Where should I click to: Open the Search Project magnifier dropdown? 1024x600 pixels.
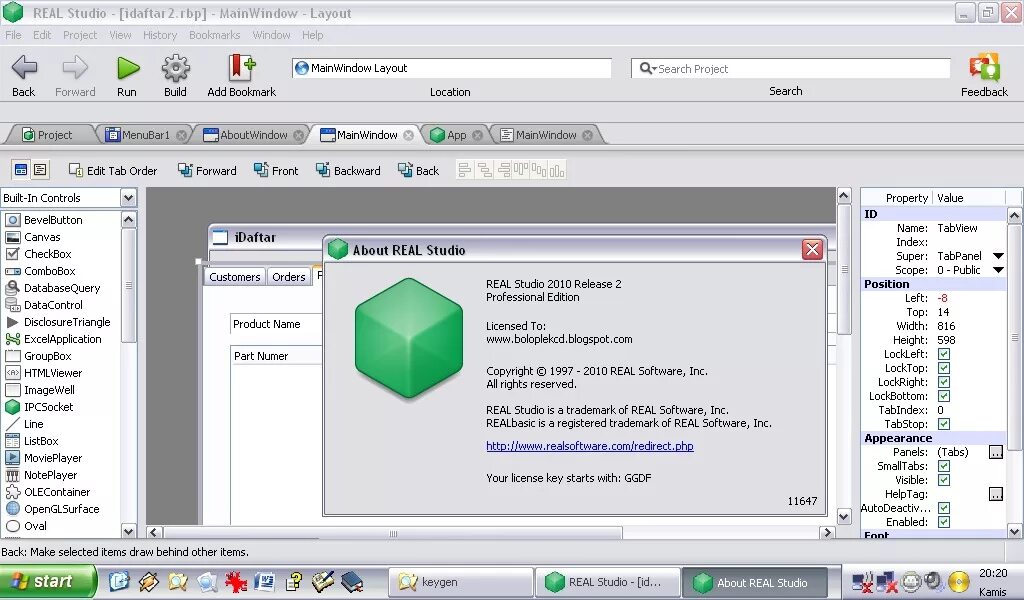(647, 68)
